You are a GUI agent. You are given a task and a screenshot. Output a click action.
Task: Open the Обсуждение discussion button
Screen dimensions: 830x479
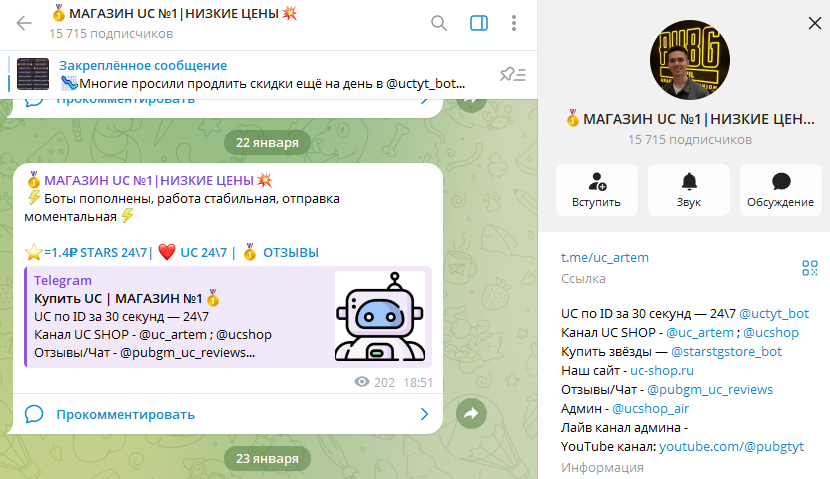coord(780,190)
